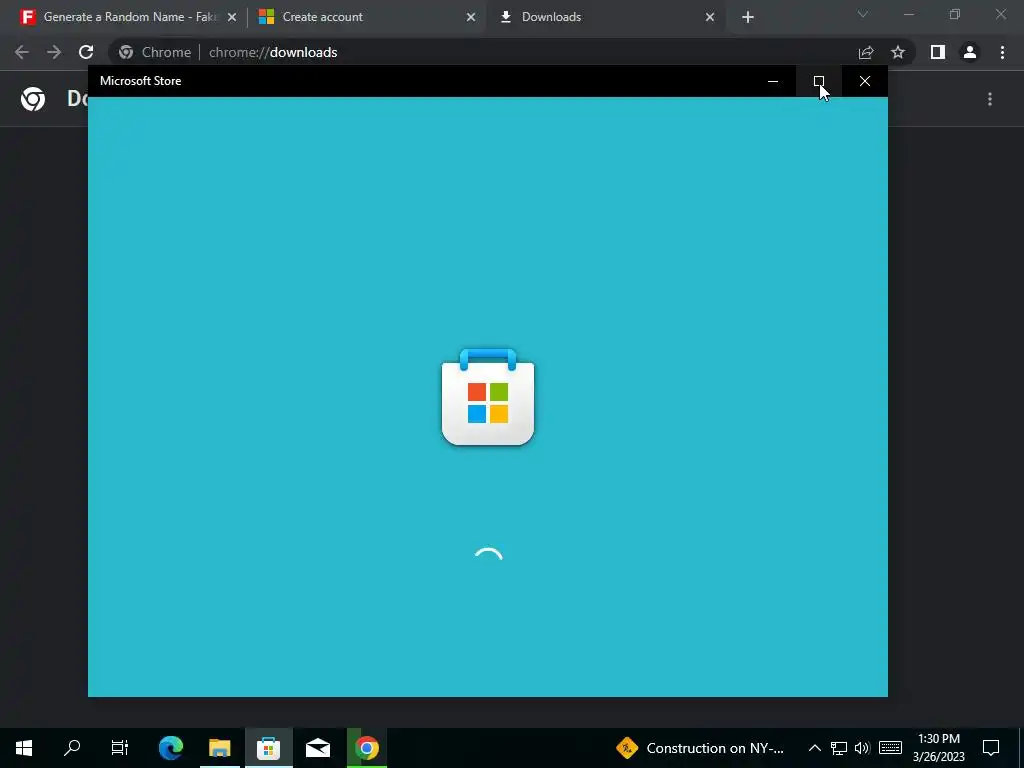
Task: Close the Generate a Random Name tab
Action: 232,17
